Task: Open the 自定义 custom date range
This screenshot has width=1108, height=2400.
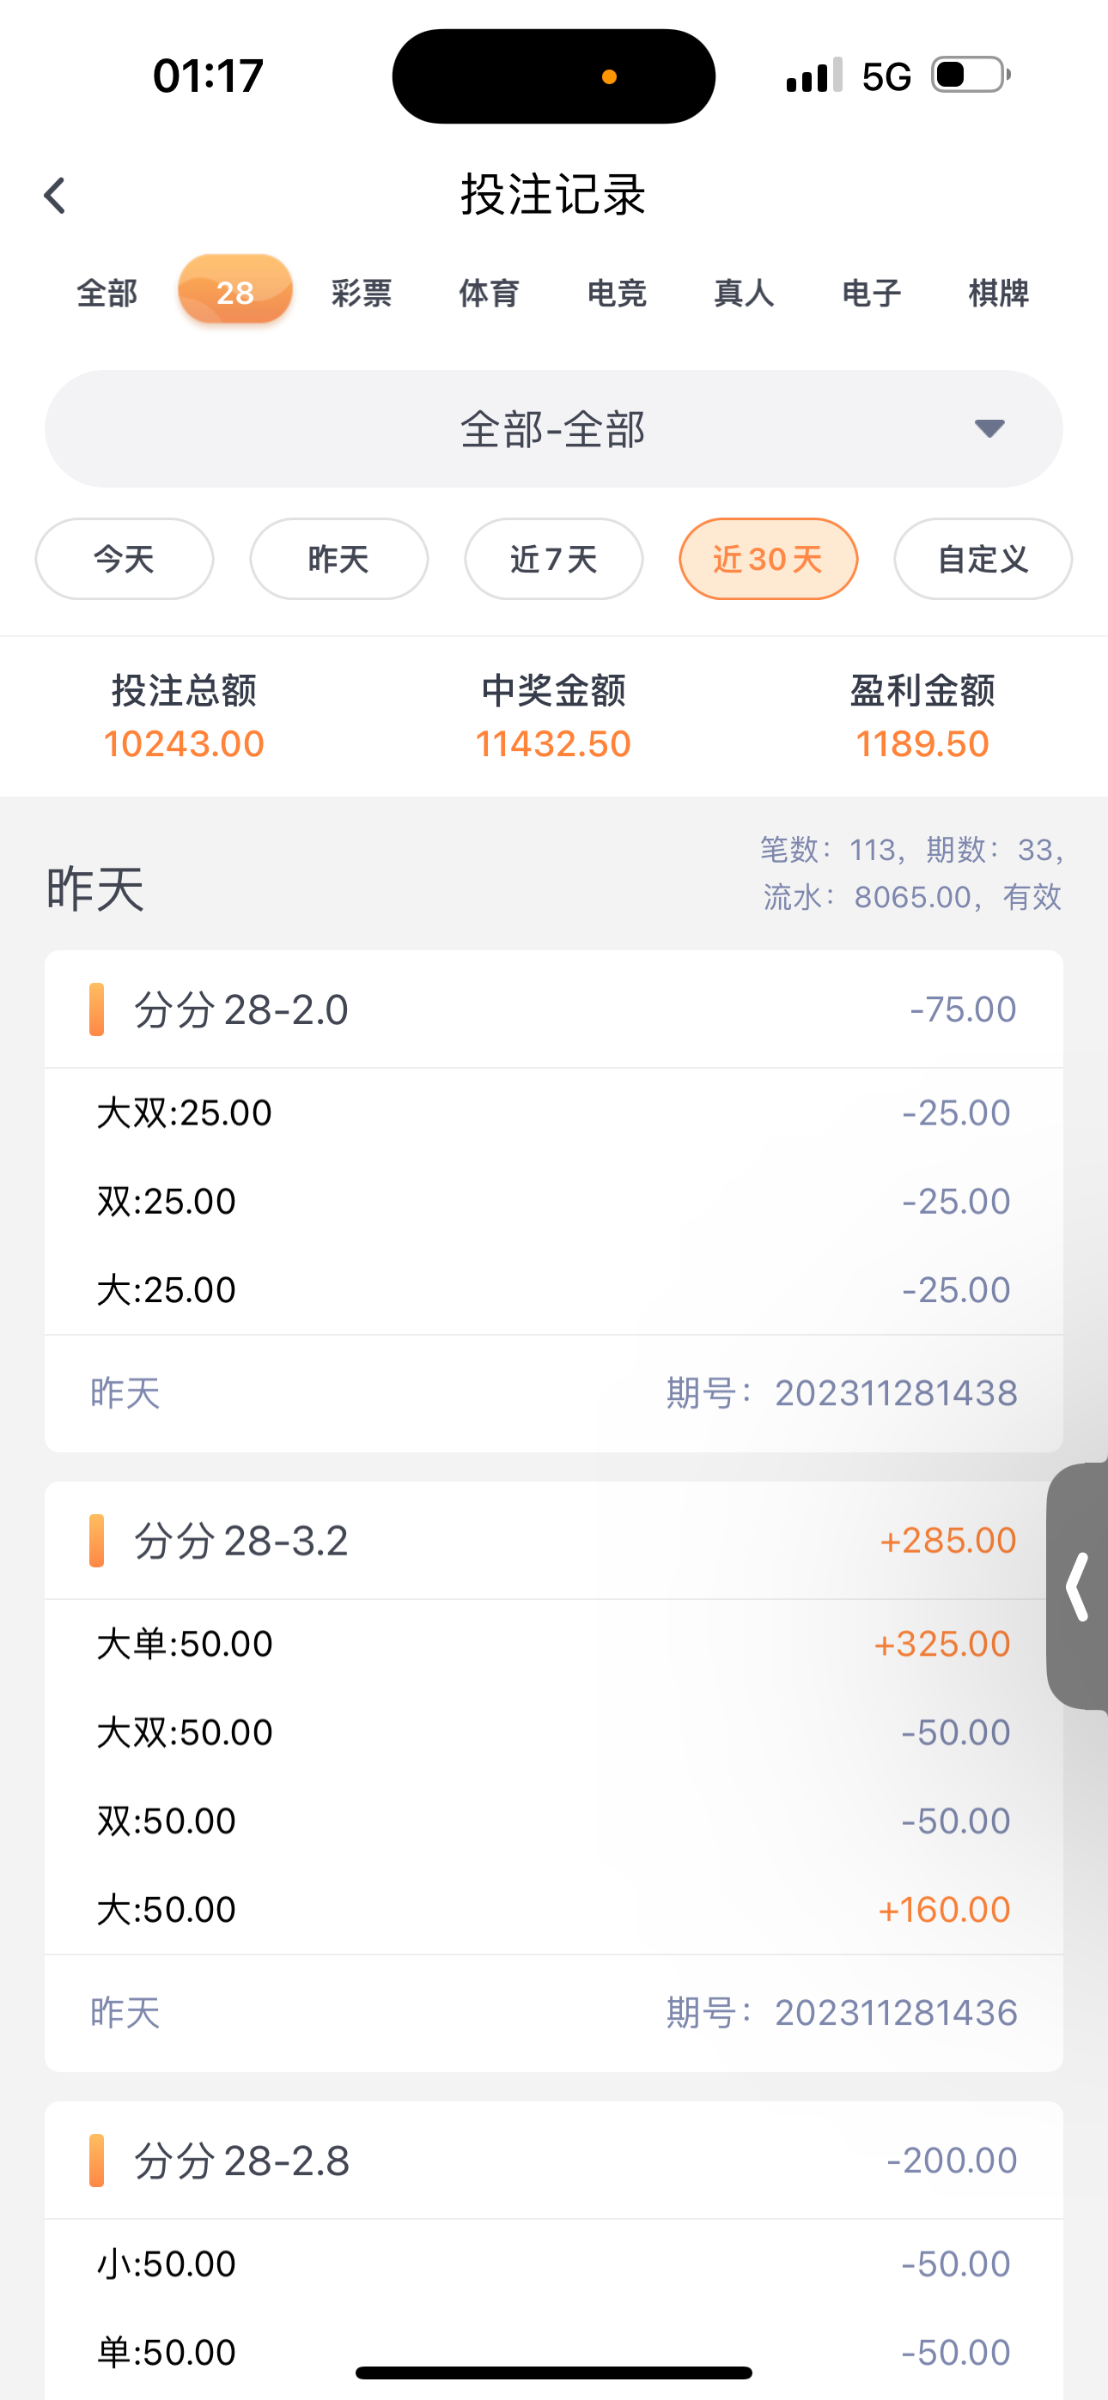Action: coord(982,559)
